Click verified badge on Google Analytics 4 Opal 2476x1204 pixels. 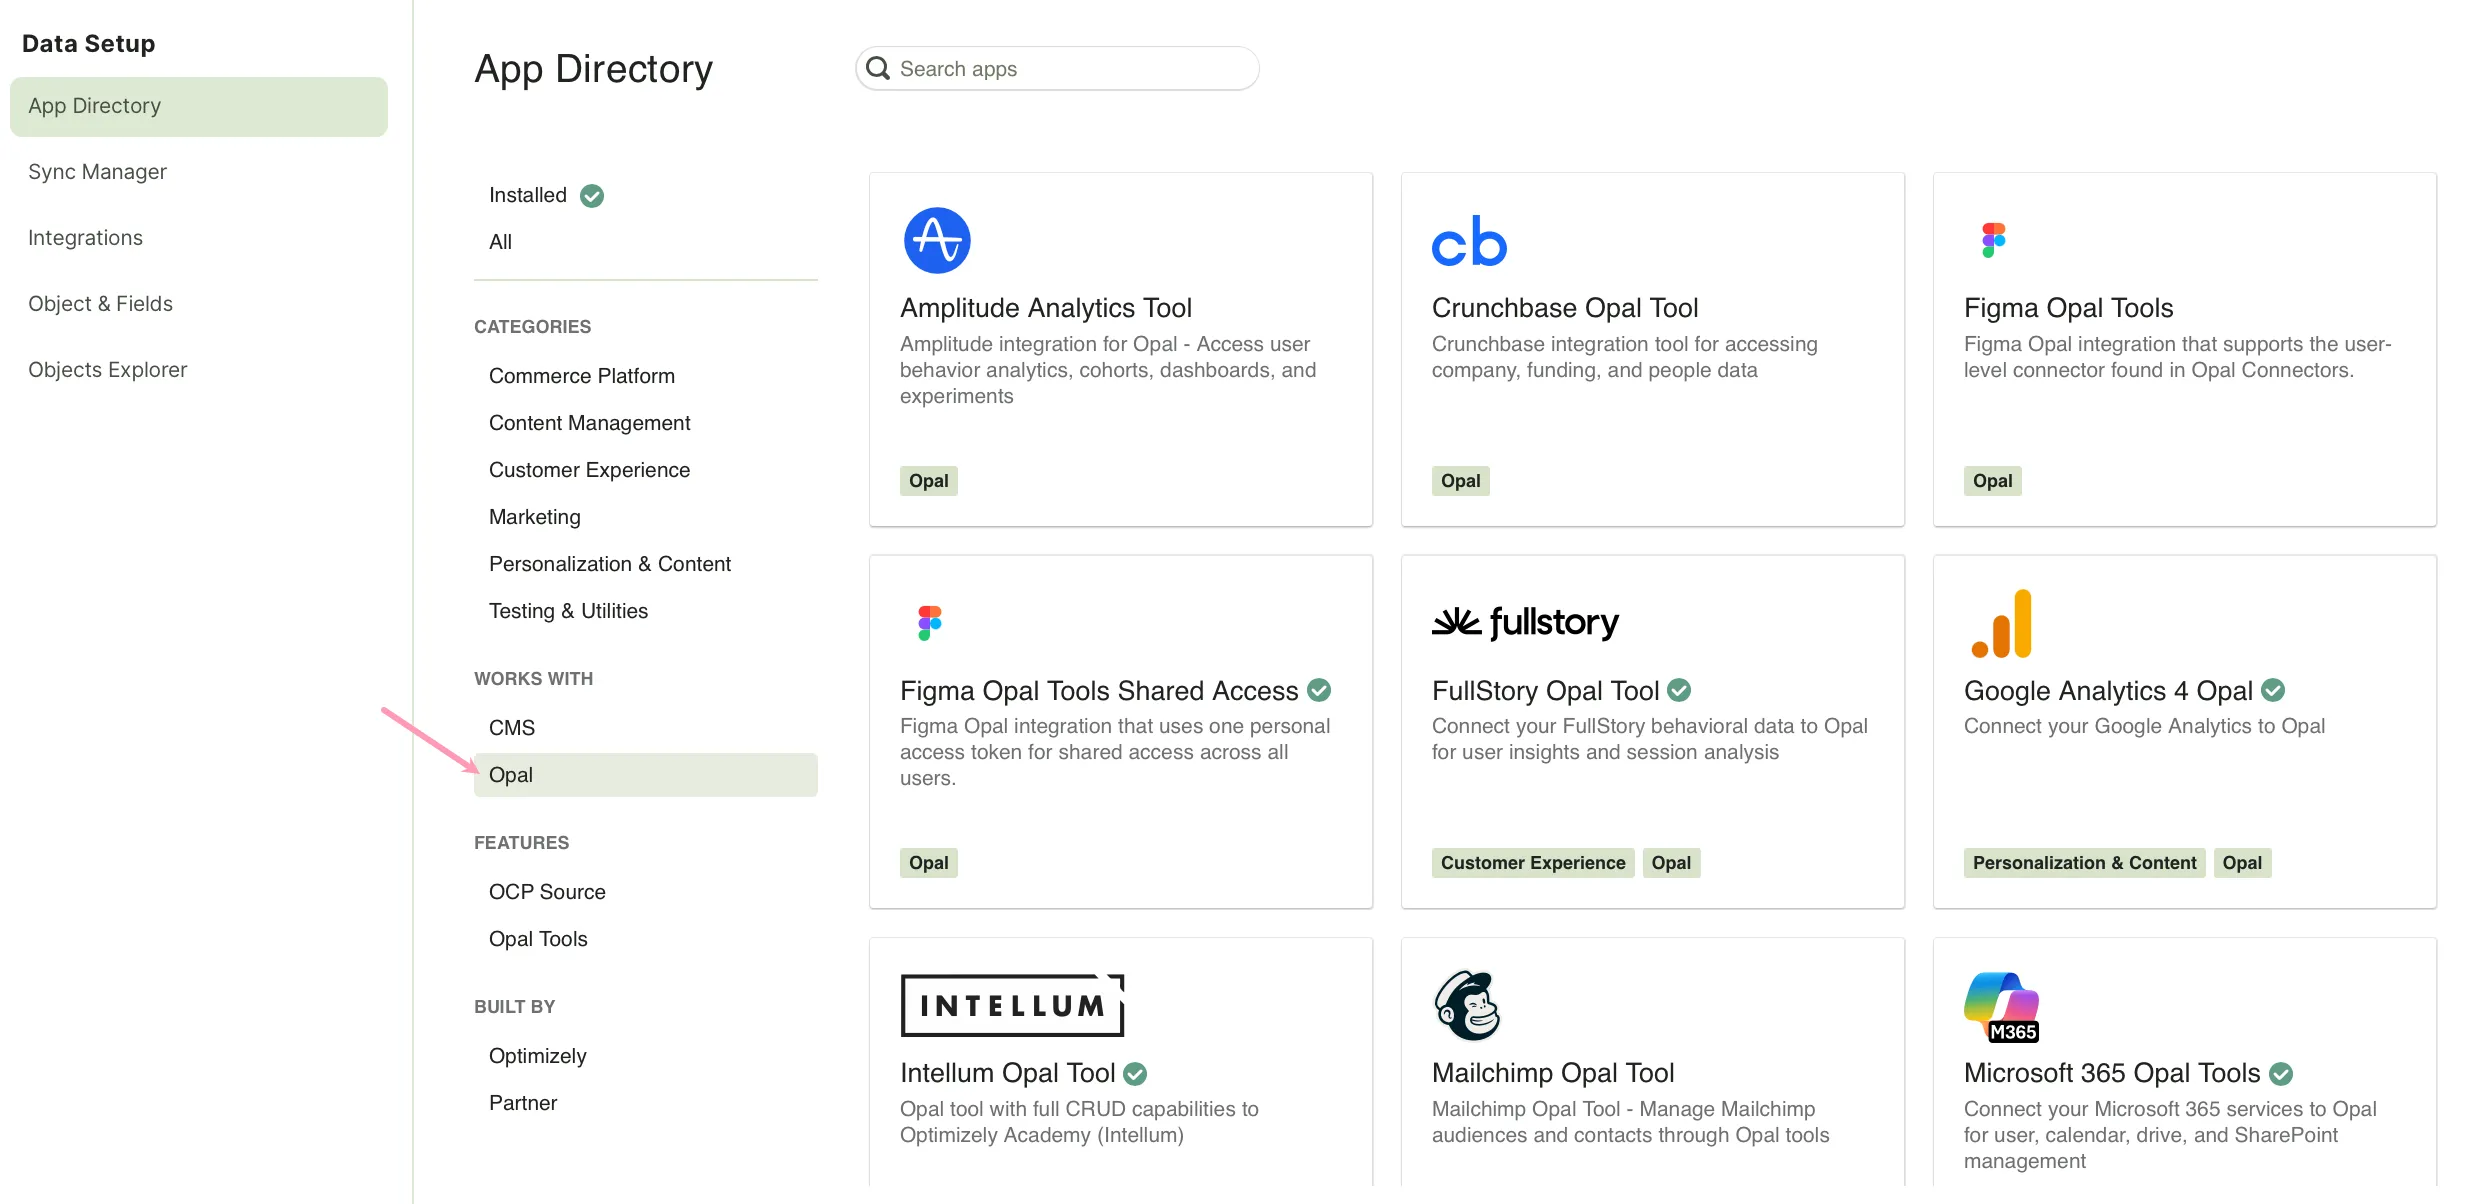coord(2273,690)
